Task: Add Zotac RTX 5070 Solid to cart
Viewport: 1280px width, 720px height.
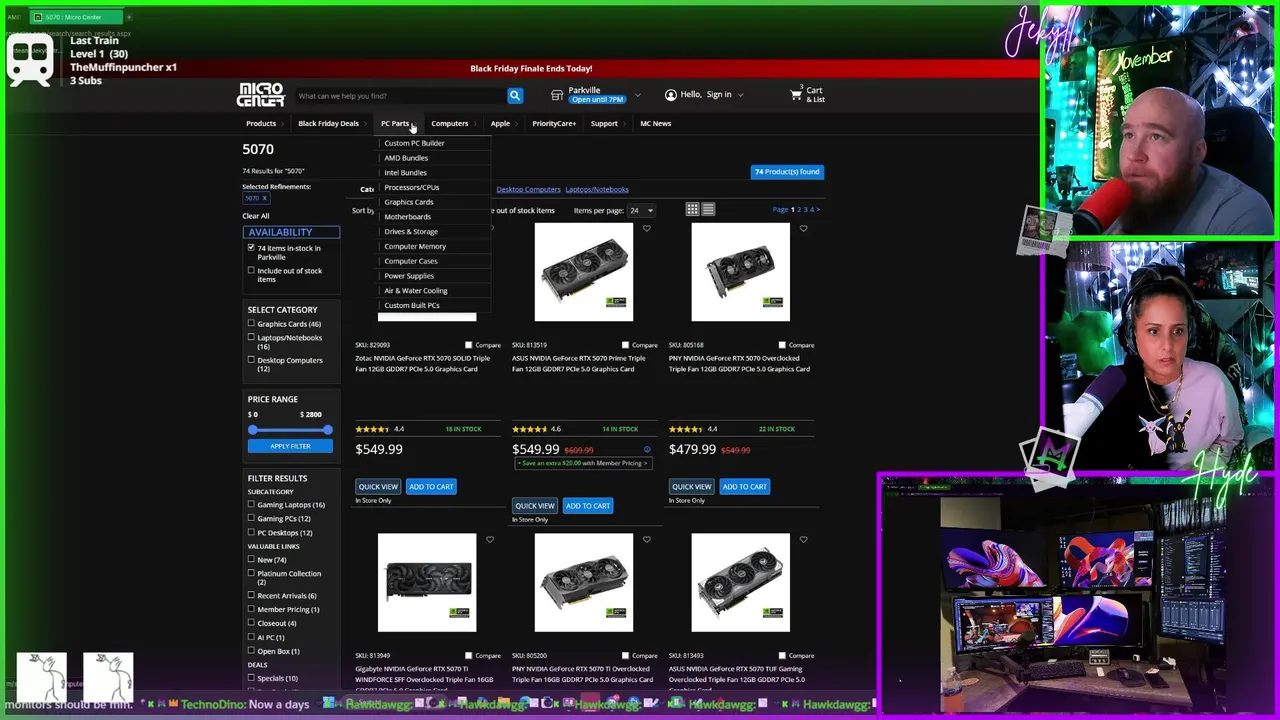Action: click(431, 486)
